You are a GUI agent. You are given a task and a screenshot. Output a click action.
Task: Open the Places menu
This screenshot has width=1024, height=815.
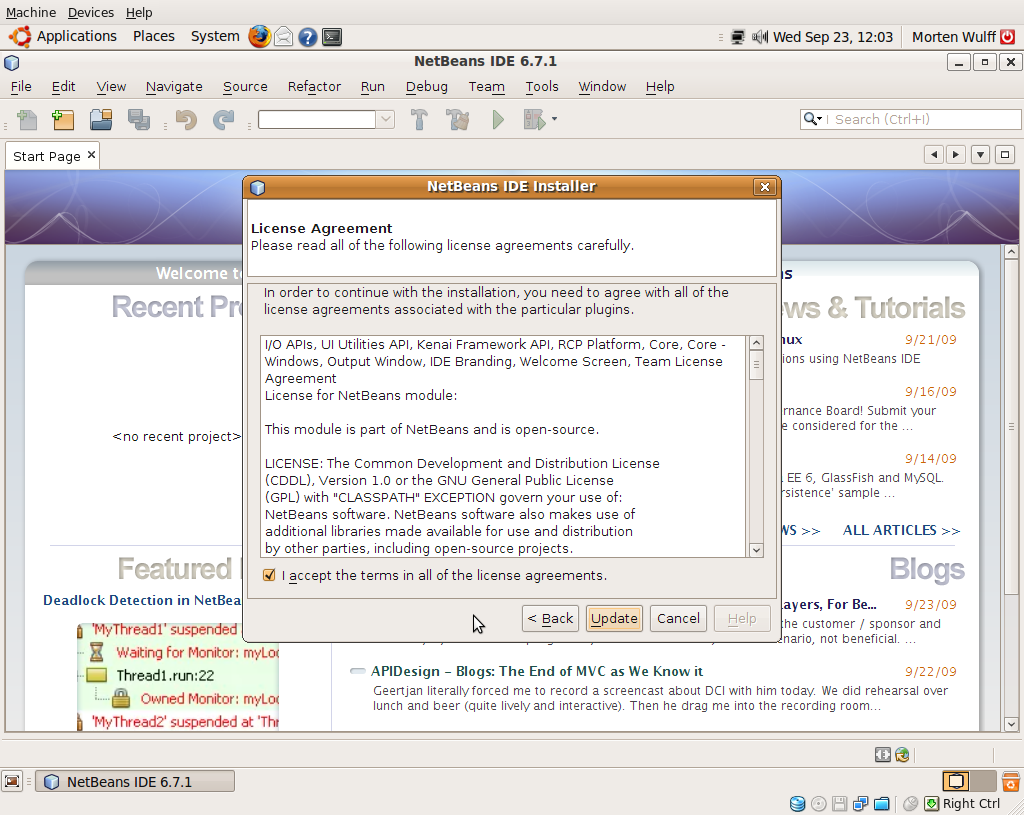[x=153, y=37]
